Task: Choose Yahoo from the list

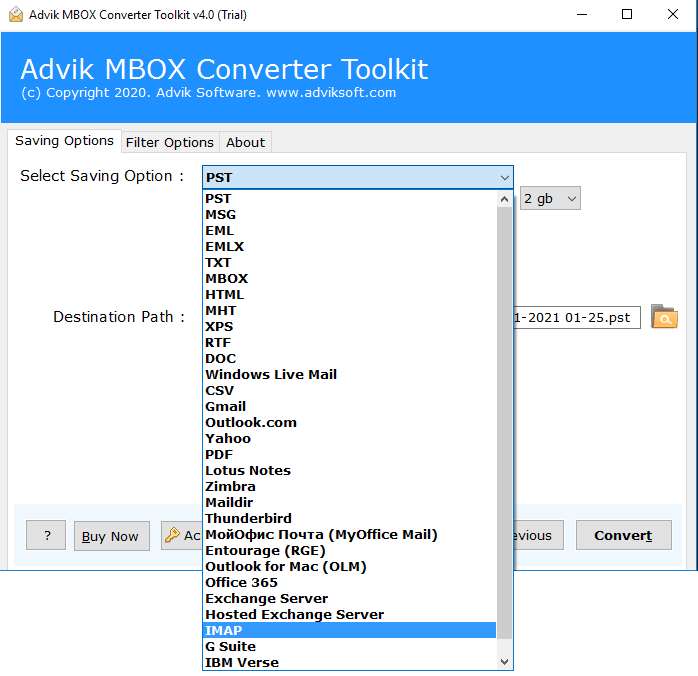Action: 349,439
